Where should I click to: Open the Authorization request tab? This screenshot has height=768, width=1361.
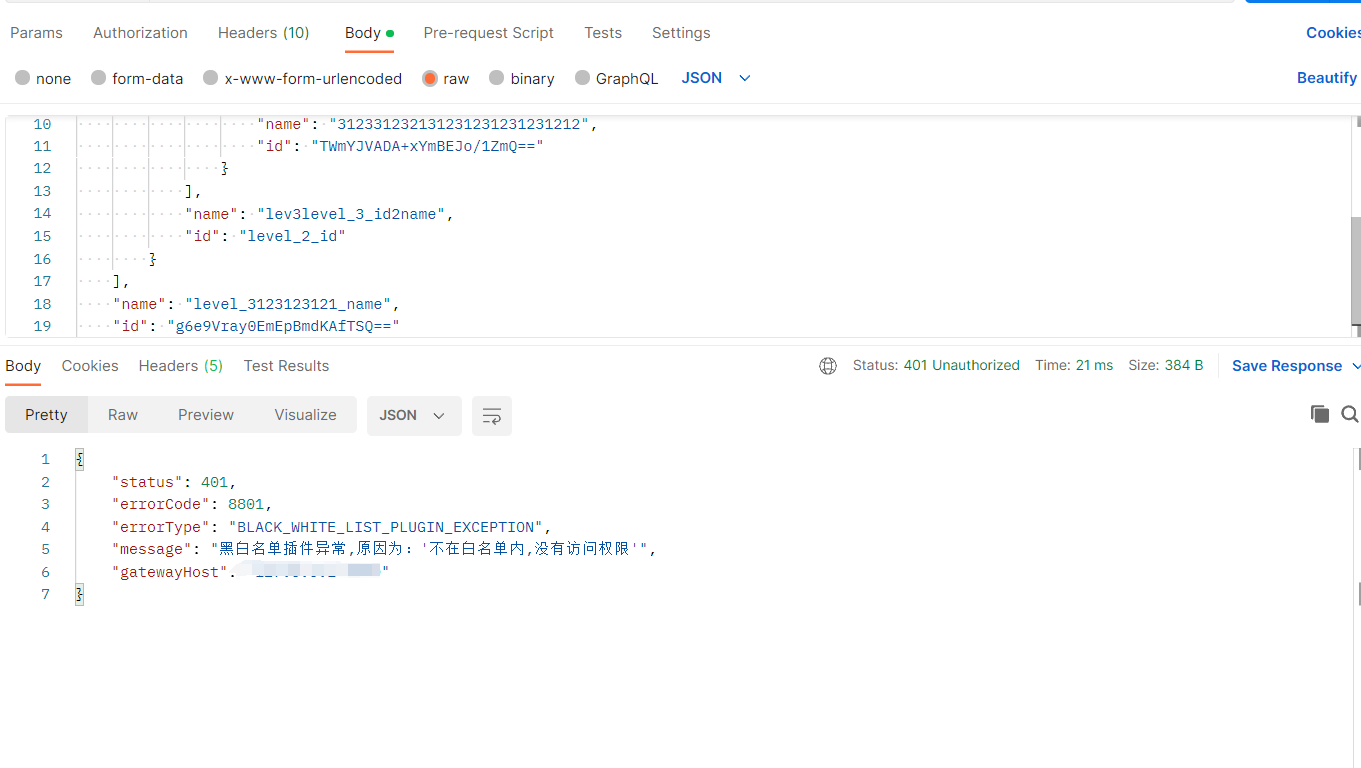click(140, 33)
